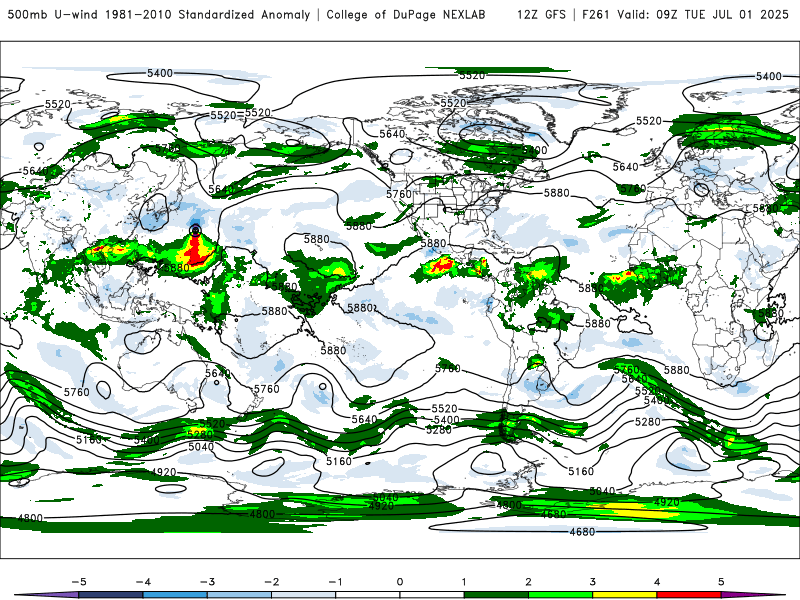Click the '1981-2010' climatology period text
Screen dimensions: 800x600
click(x=138, y=15)
